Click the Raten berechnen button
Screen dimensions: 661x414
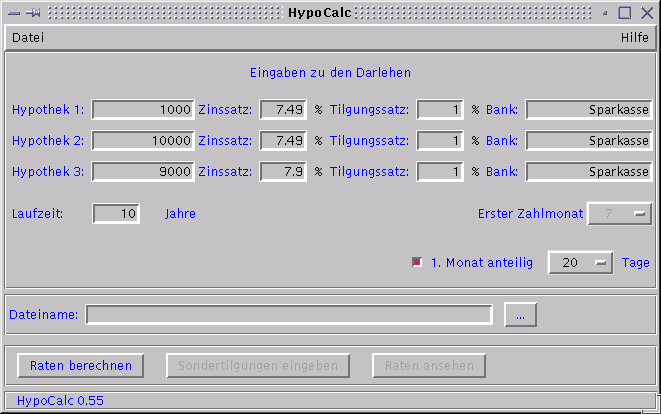pyautogui.click(x=81, y=366)
